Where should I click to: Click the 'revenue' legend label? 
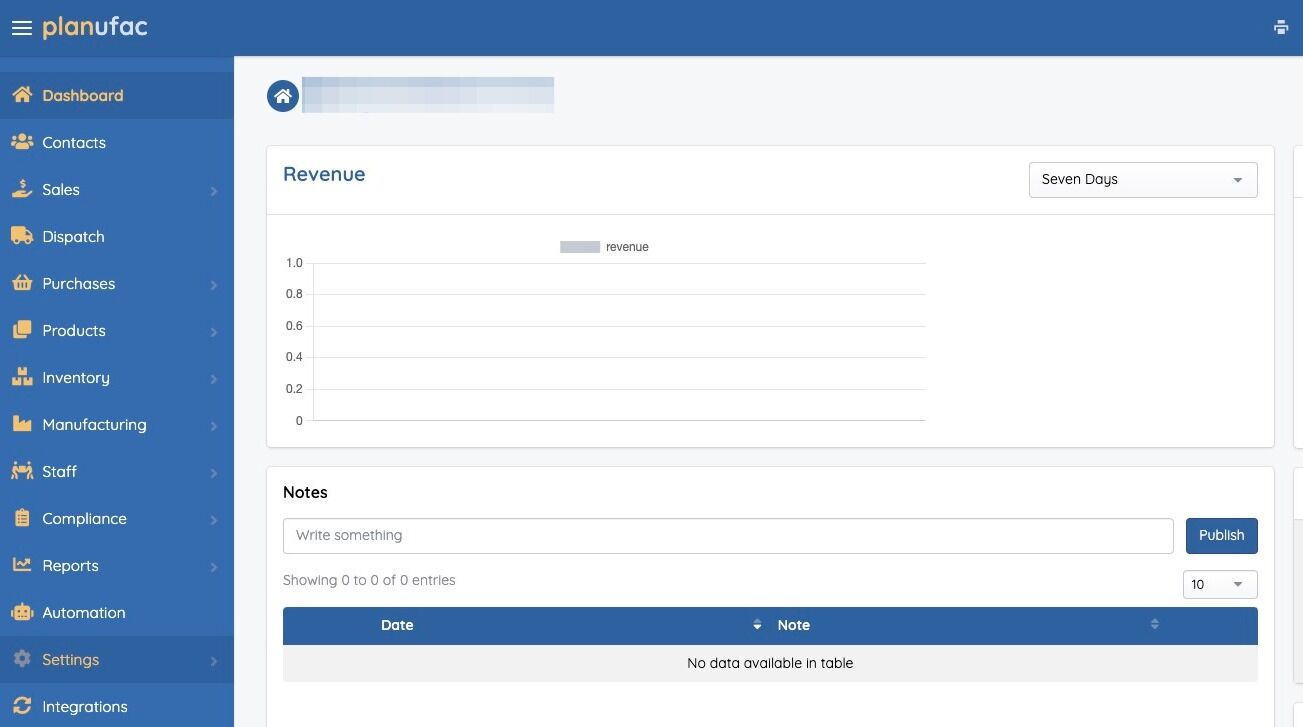(627, 247)
